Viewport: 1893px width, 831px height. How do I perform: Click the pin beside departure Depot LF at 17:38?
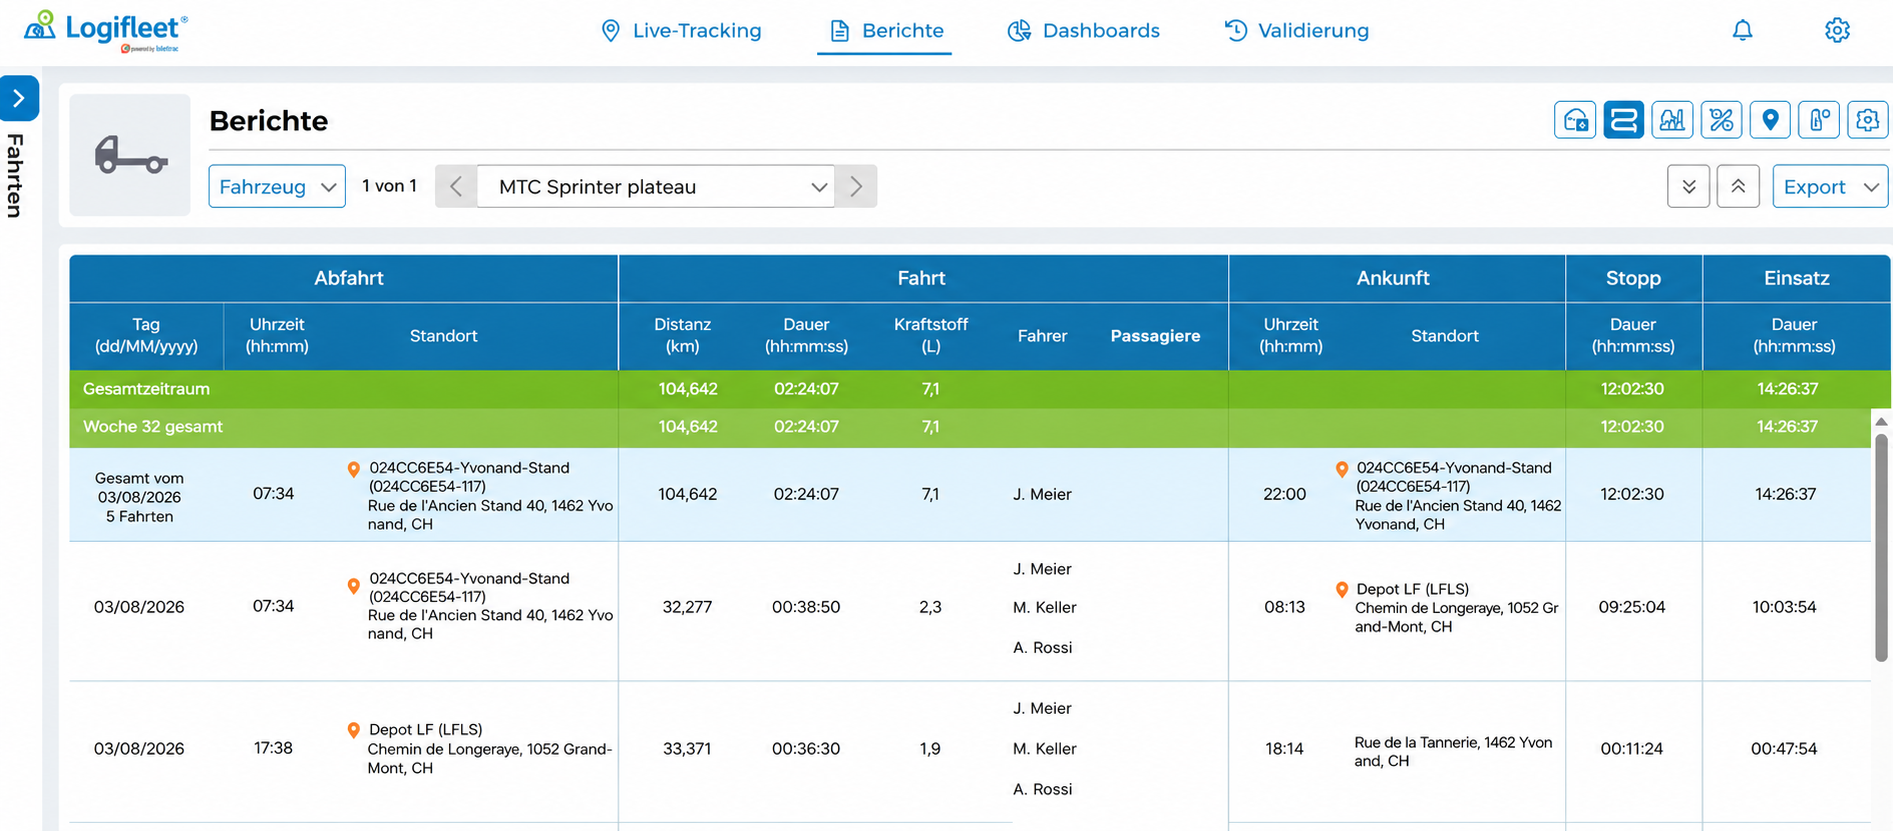point(353,730)
